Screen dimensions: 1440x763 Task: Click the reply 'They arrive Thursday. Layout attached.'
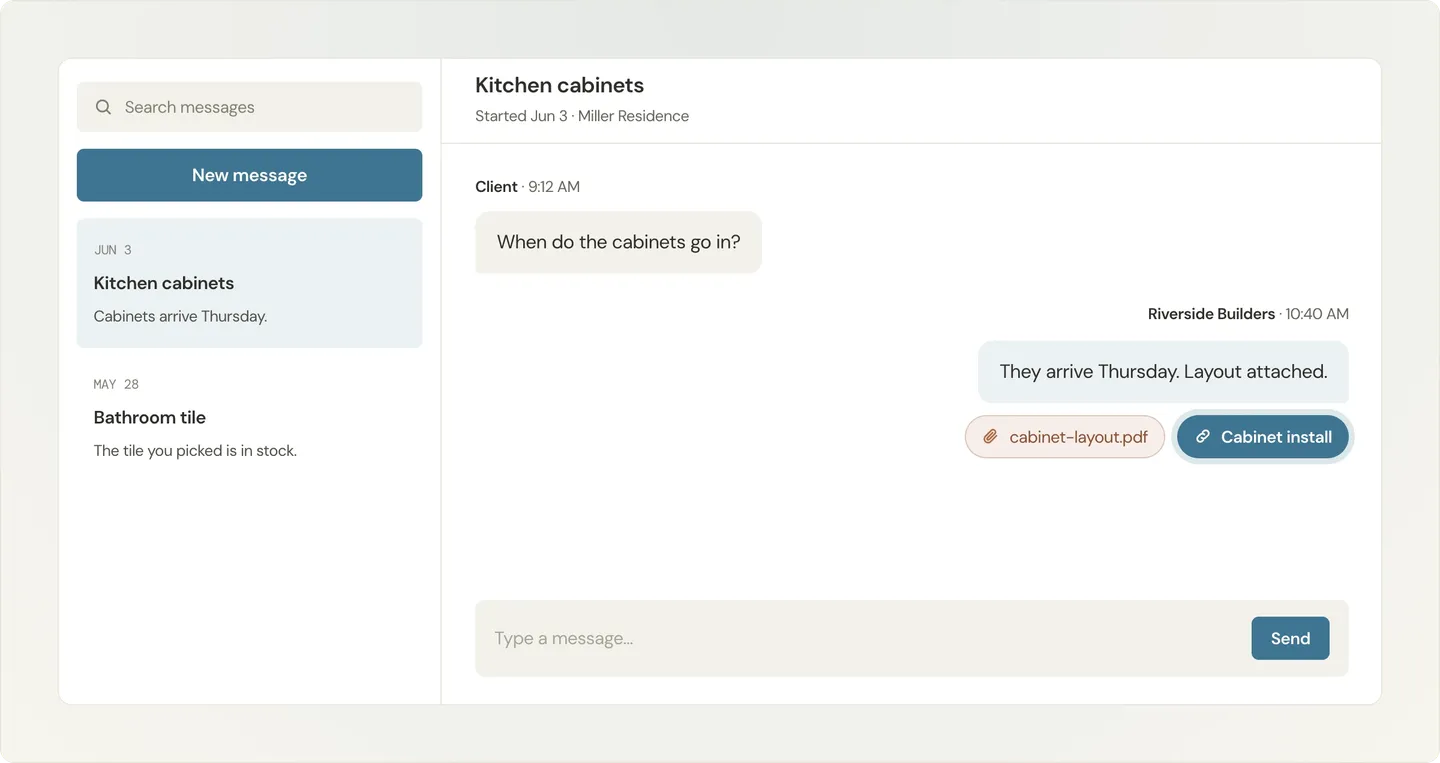[1163, 372]
